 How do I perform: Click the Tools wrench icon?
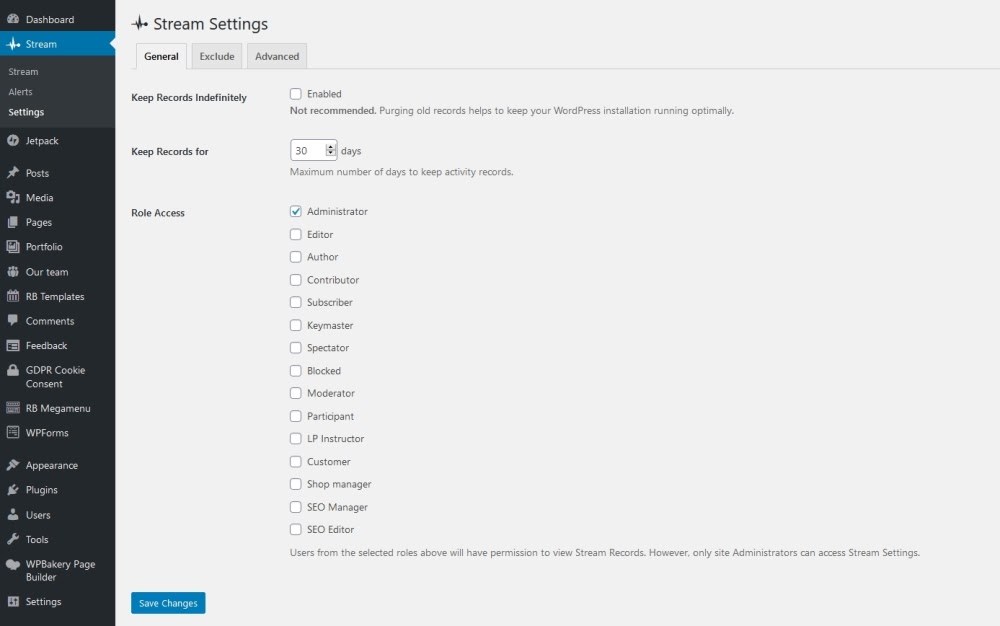tap(13, 539)
